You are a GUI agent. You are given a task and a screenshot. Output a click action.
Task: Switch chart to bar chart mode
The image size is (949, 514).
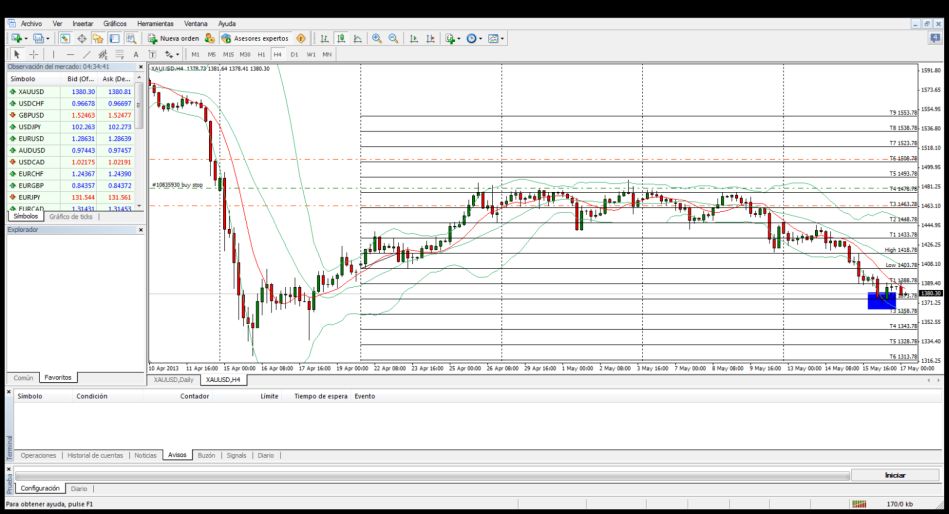pos(325,38)
